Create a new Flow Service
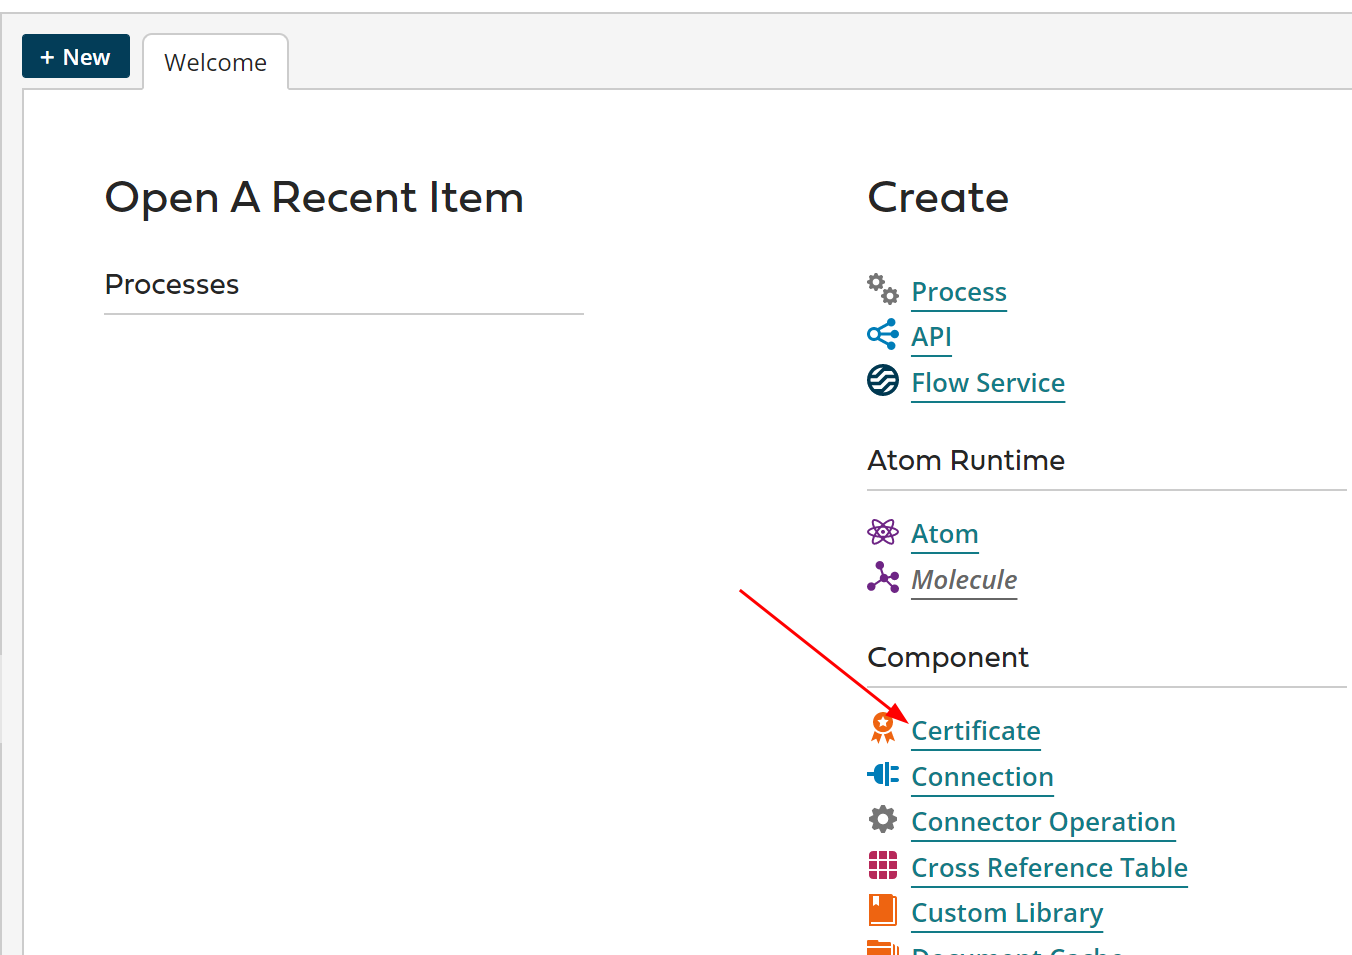1352x955 pixels. (987, 383)
